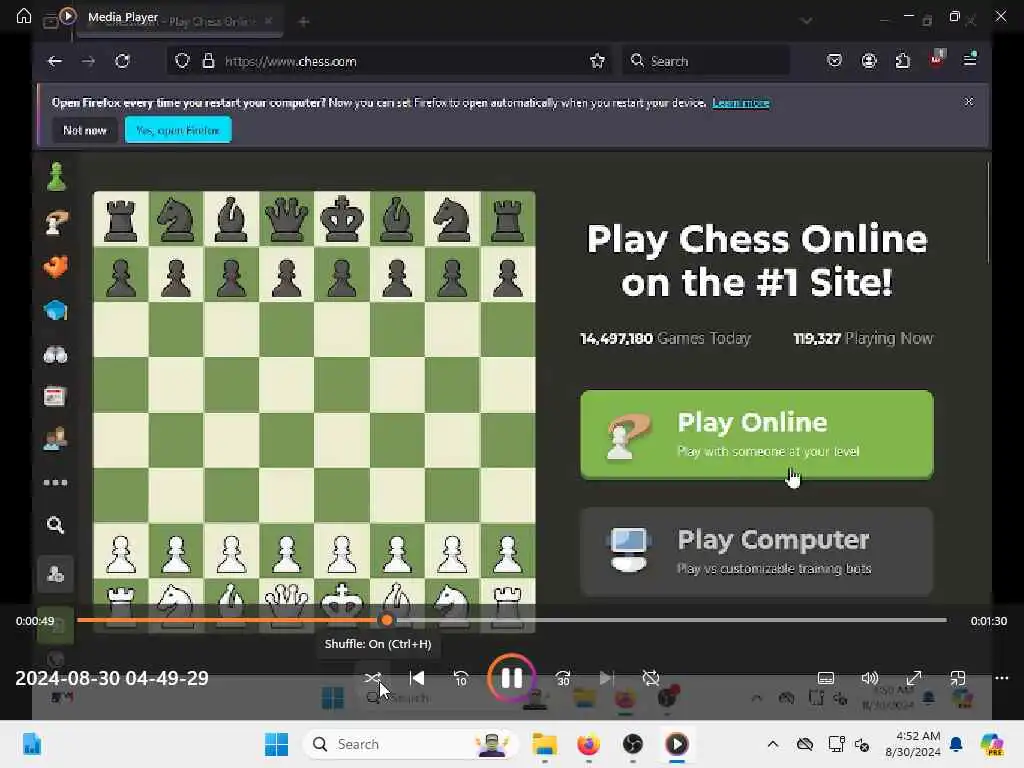Open Firefox hamburger menu
1024x768 pixels.
click(x=970, y=59)
